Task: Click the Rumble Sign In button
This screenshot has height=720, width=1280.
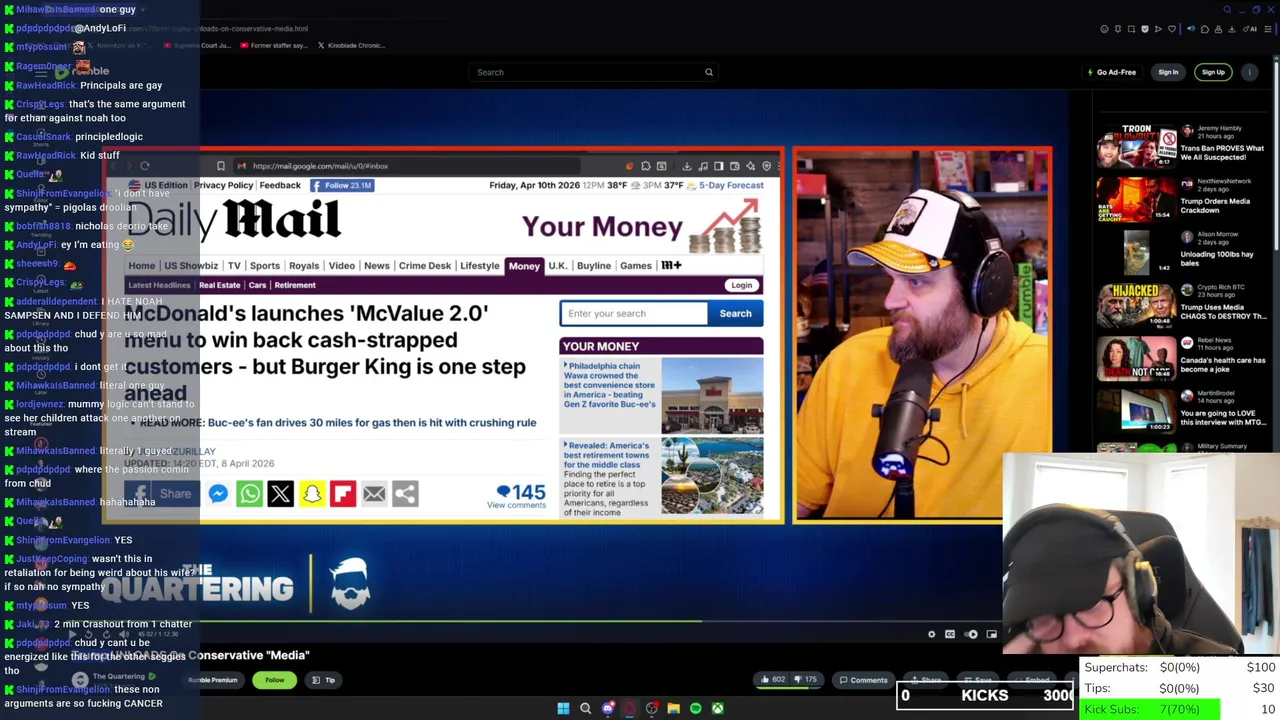Action: [1168, 72]
